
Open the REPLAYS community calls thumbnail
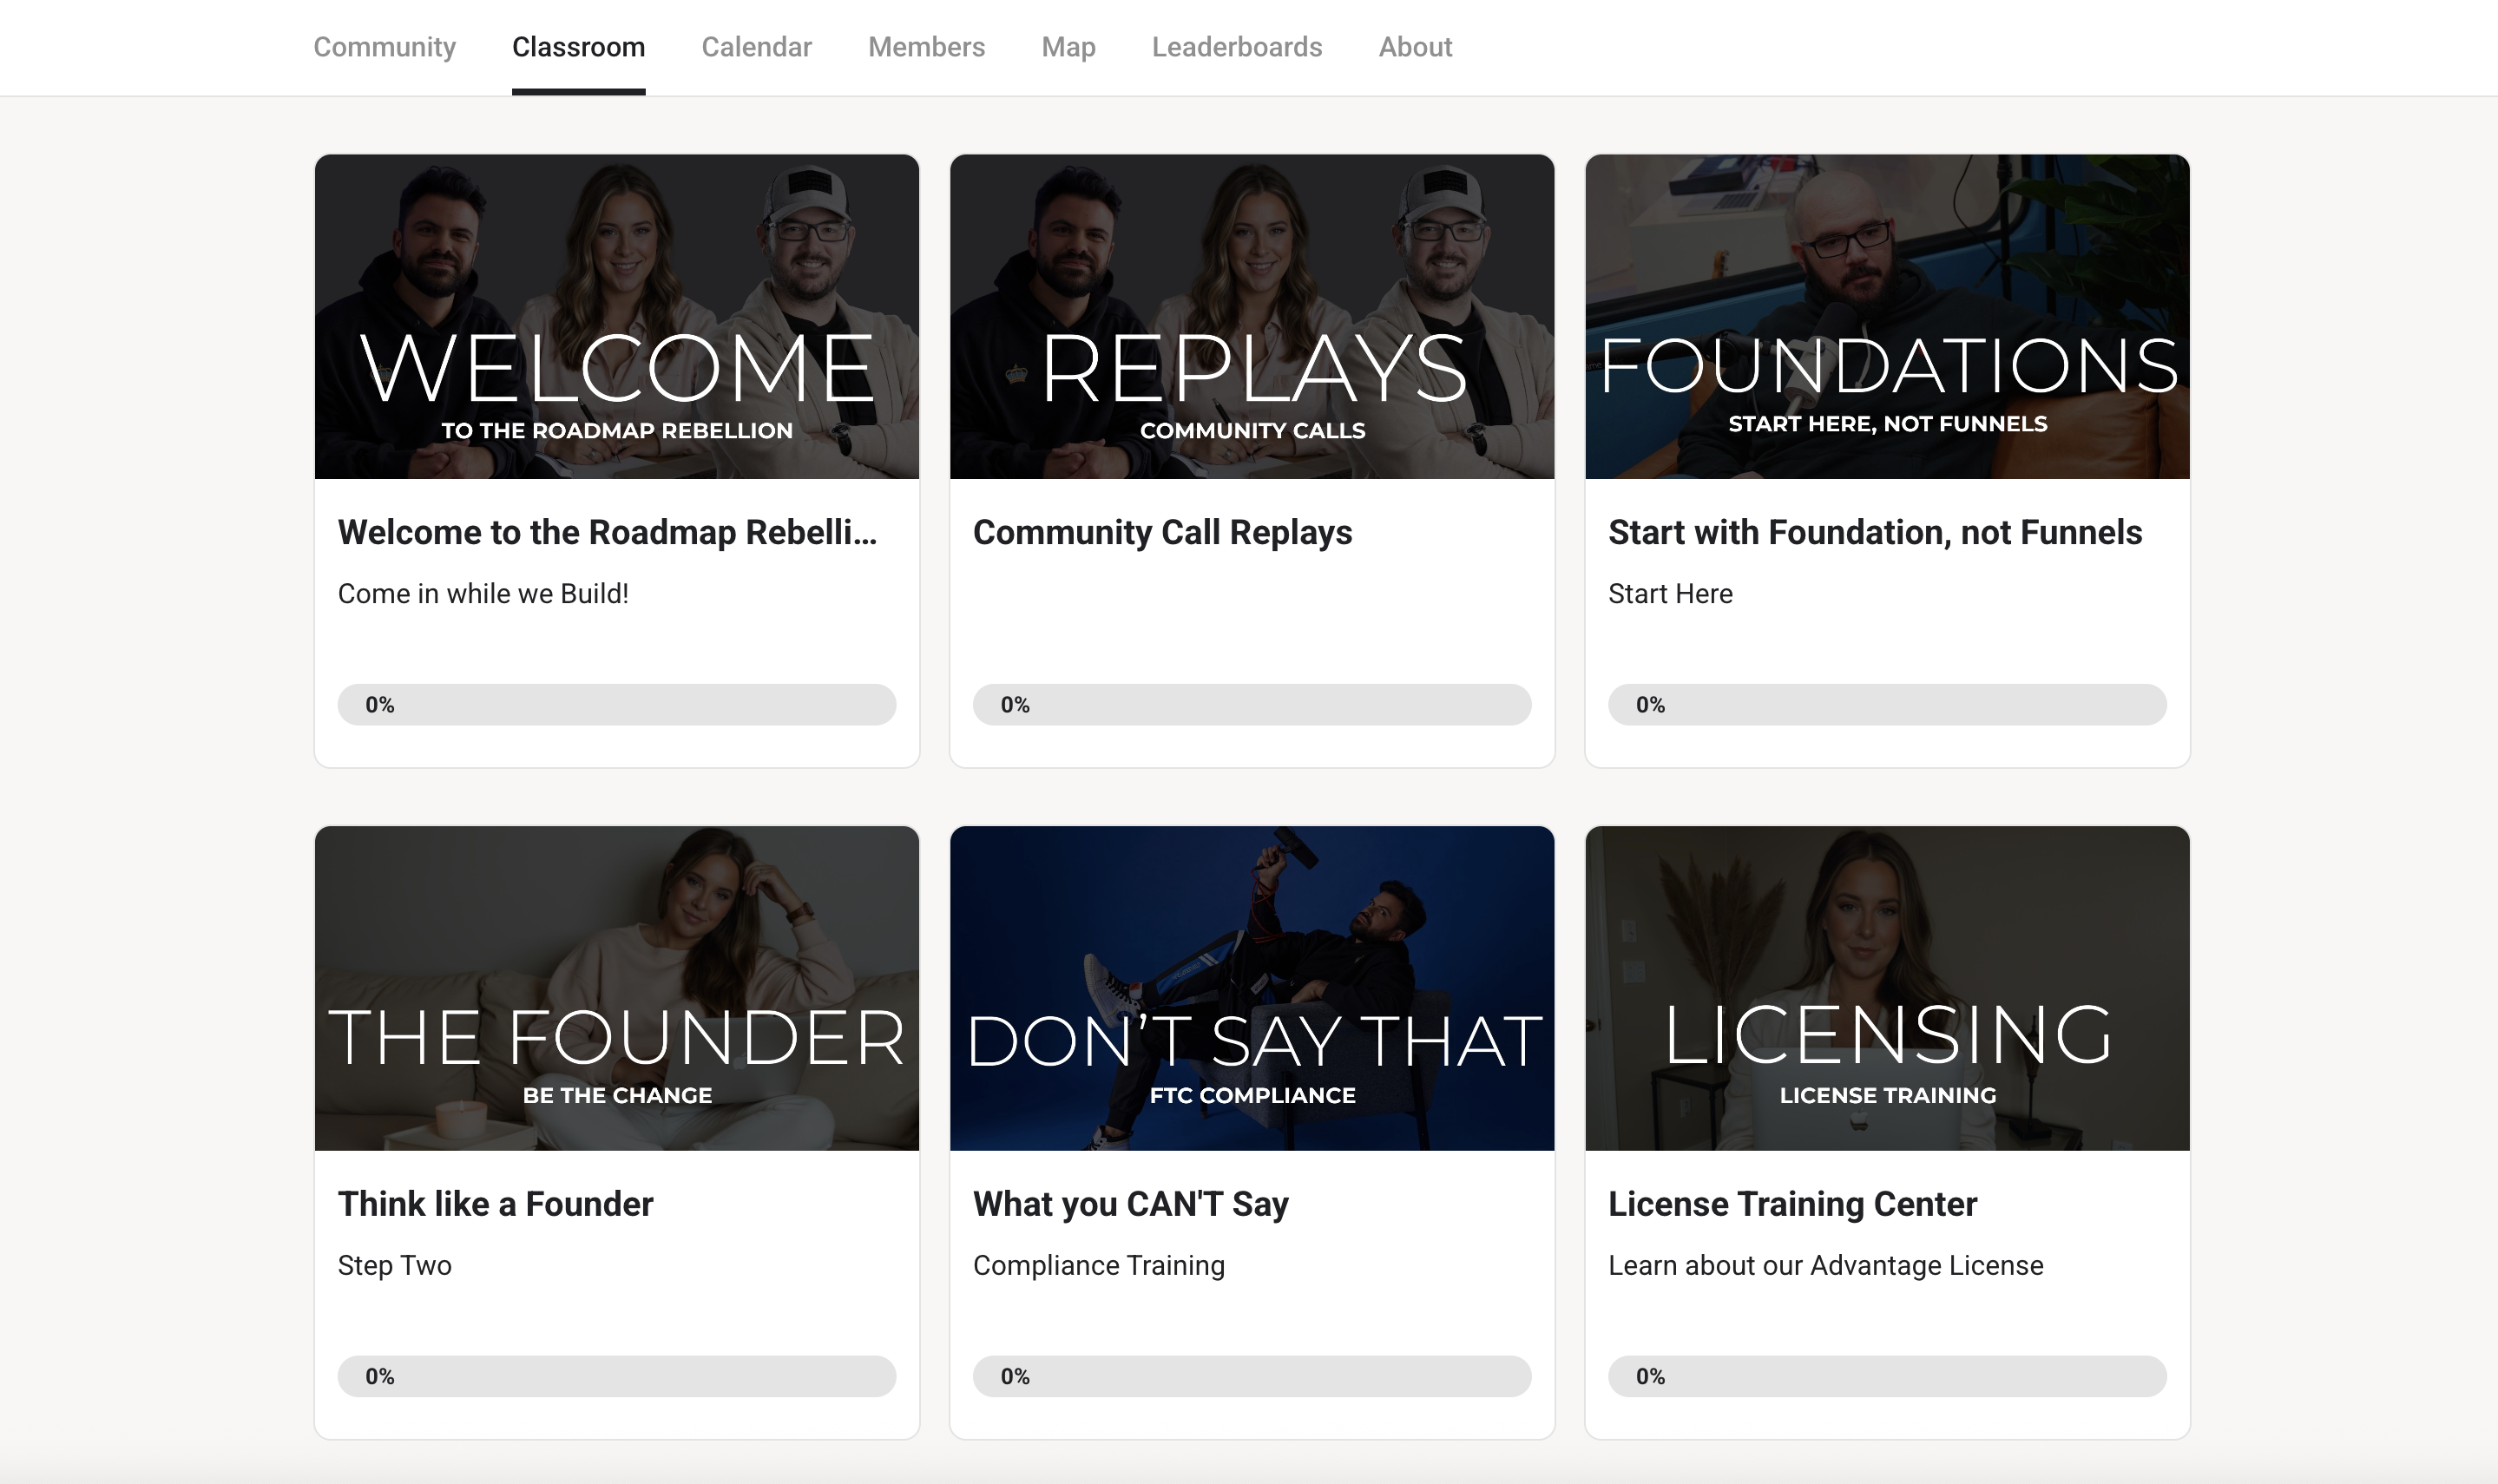[1251, 316]
